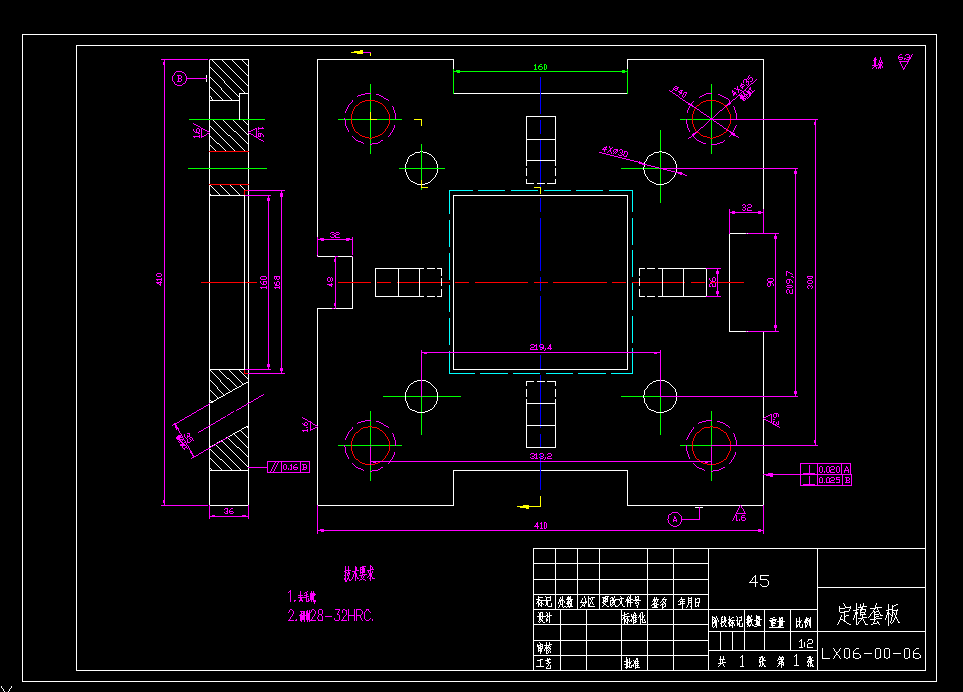Click the 209.7 vertical dimension text
963x692 pixels.
coord(790,282)
